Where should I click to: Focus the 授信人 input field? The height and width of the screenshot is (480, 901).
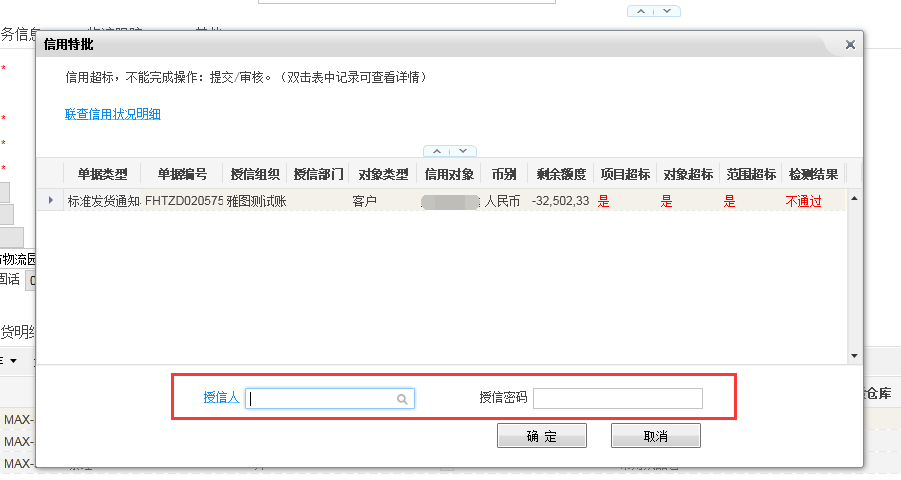320,399
